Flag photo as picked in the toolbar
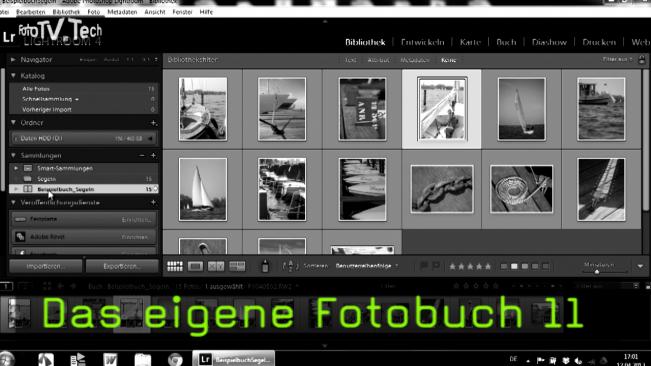This screenshot has height=366, width=651. [x=424, y=265]
